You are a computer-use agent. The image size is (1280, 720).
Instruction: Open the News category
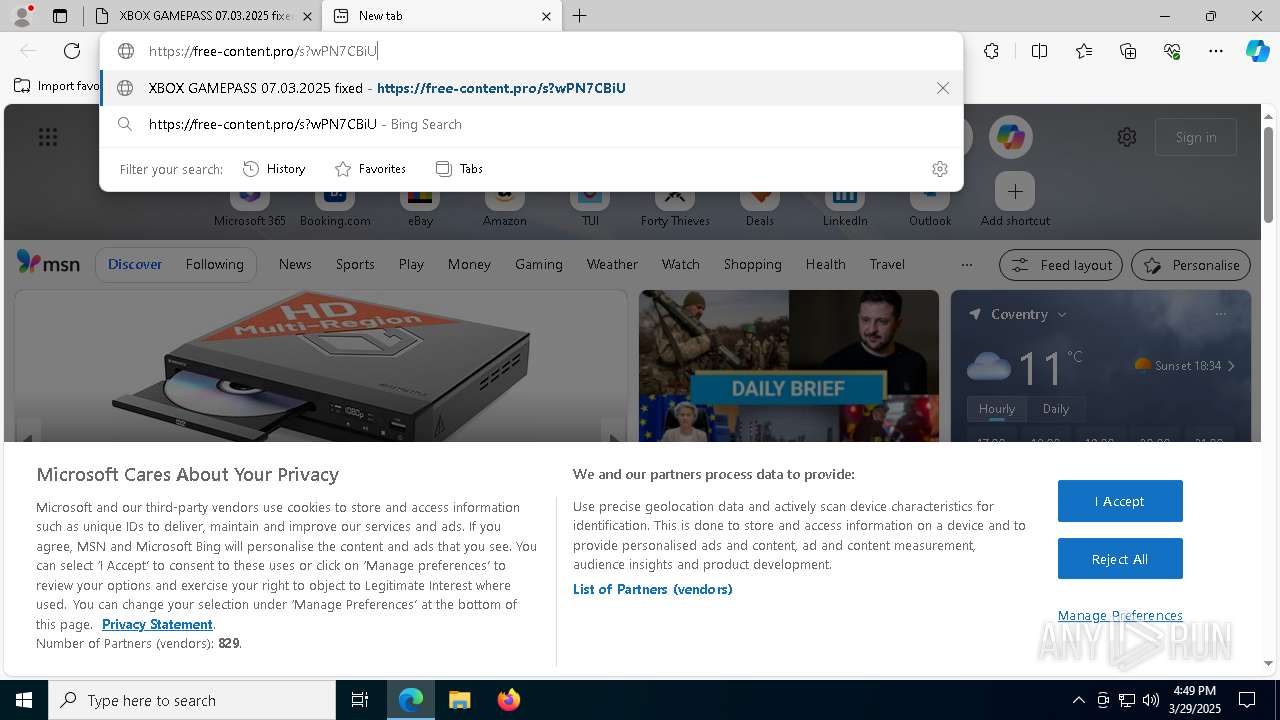(295, 264)
